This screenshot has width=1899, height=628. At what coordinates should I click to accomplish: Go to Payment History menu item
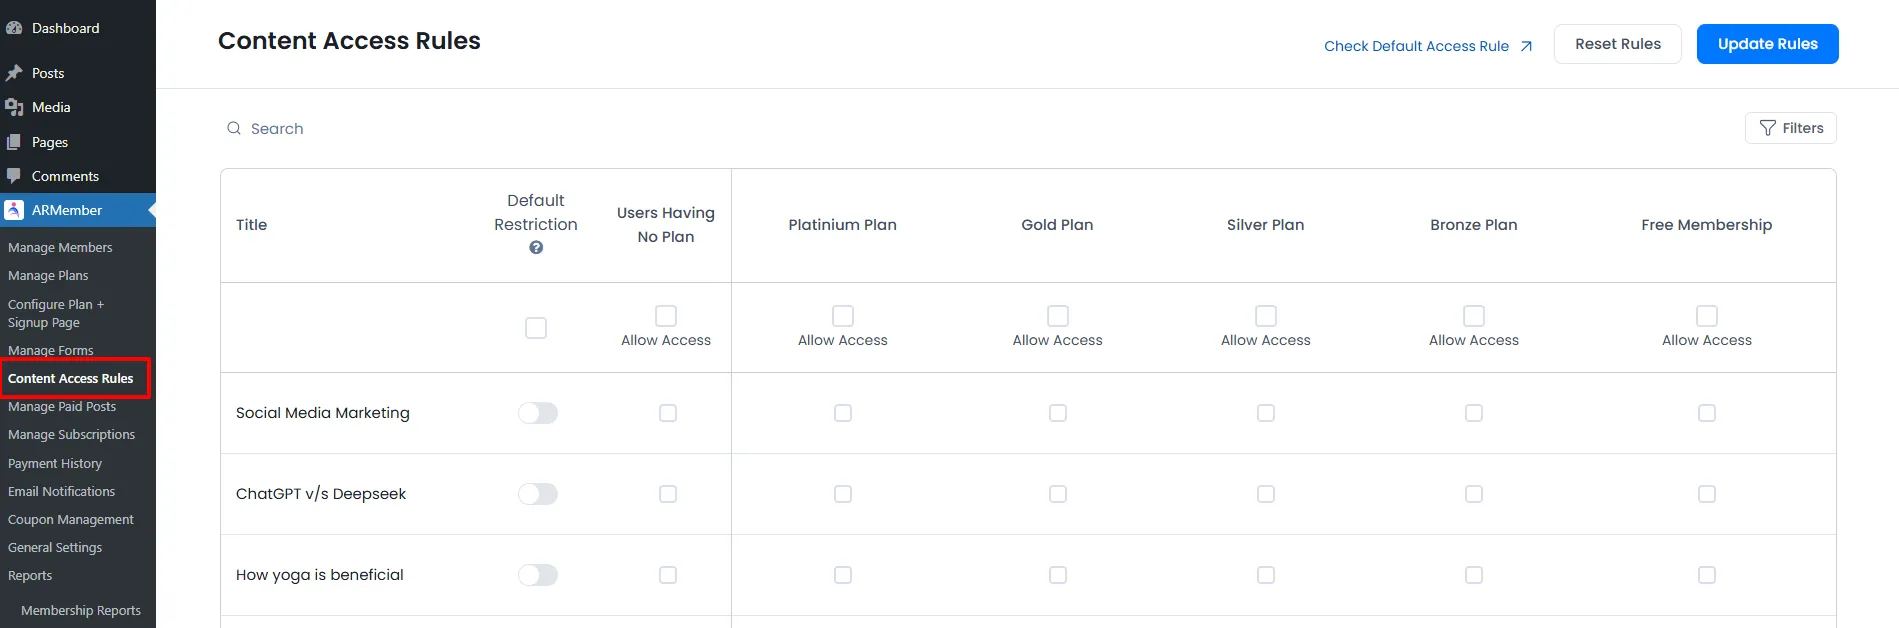point(55,464)
